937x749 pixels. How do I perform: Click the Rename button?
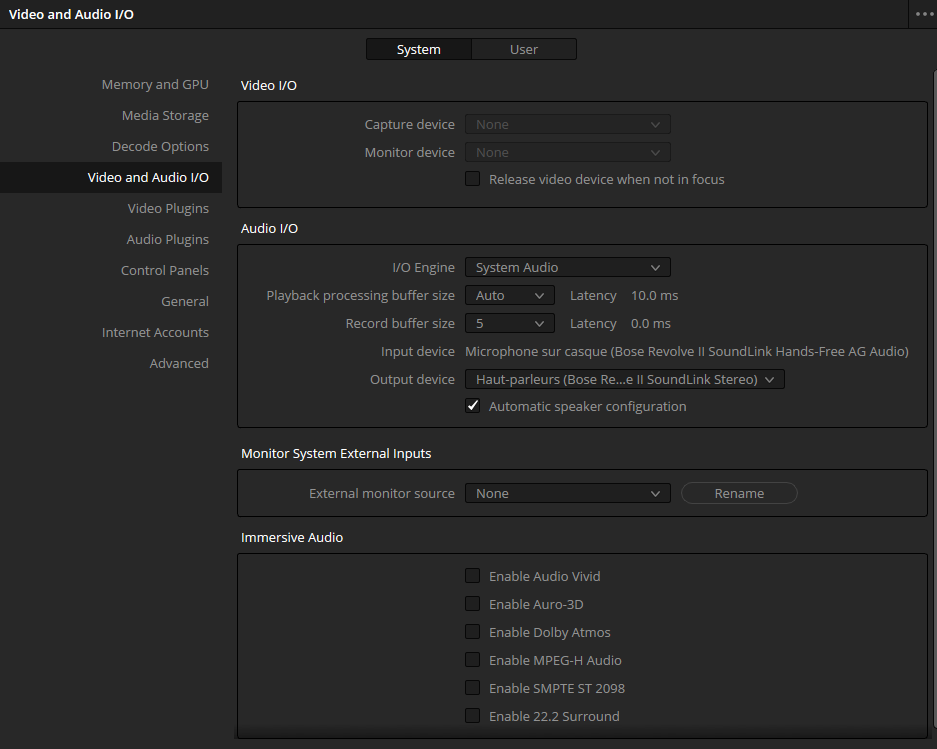click(739, 494)
